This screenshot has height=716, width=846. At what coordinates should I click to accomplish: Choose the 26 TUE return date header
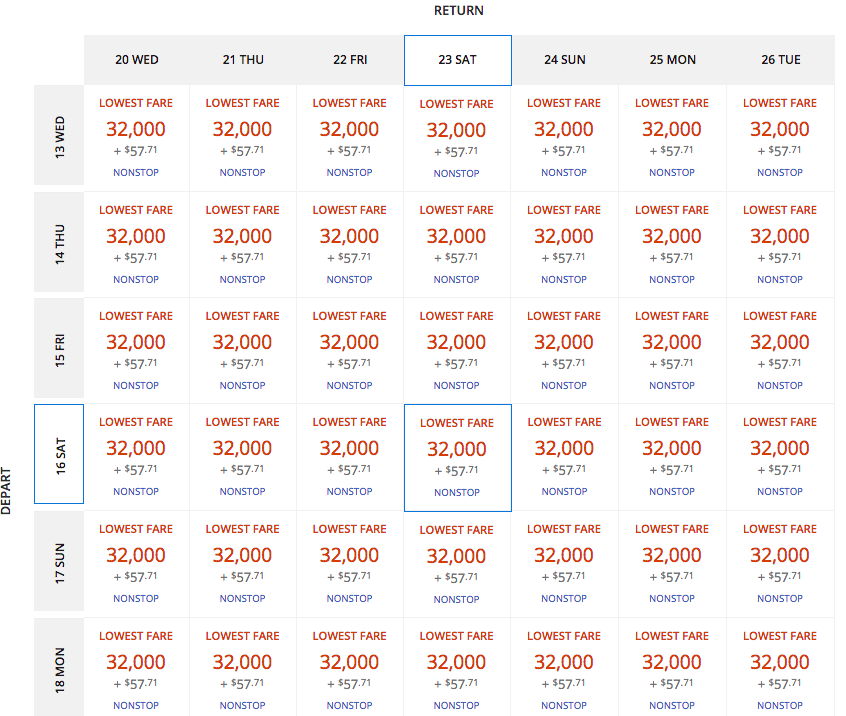tap(780, 60)
